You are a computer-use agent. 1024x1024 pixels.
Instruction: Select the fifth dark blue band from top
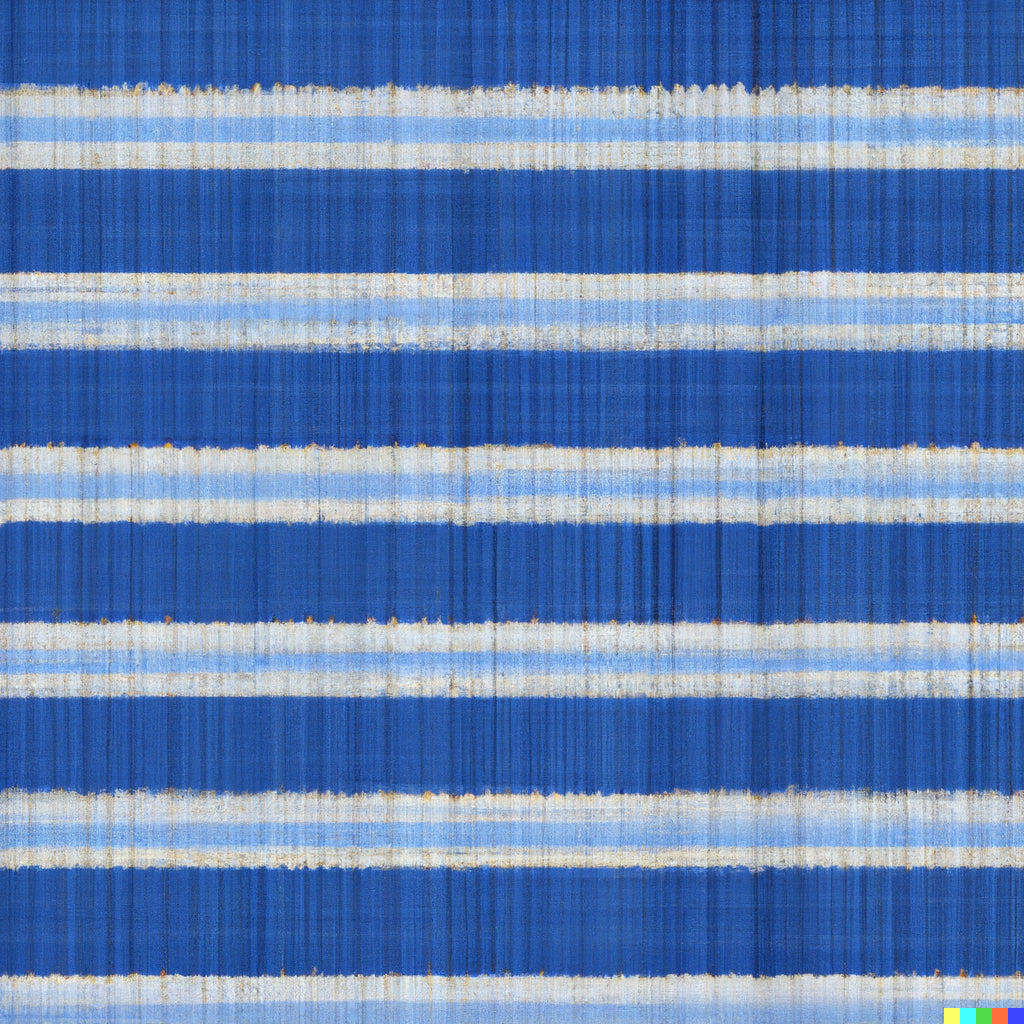(512, 745)
